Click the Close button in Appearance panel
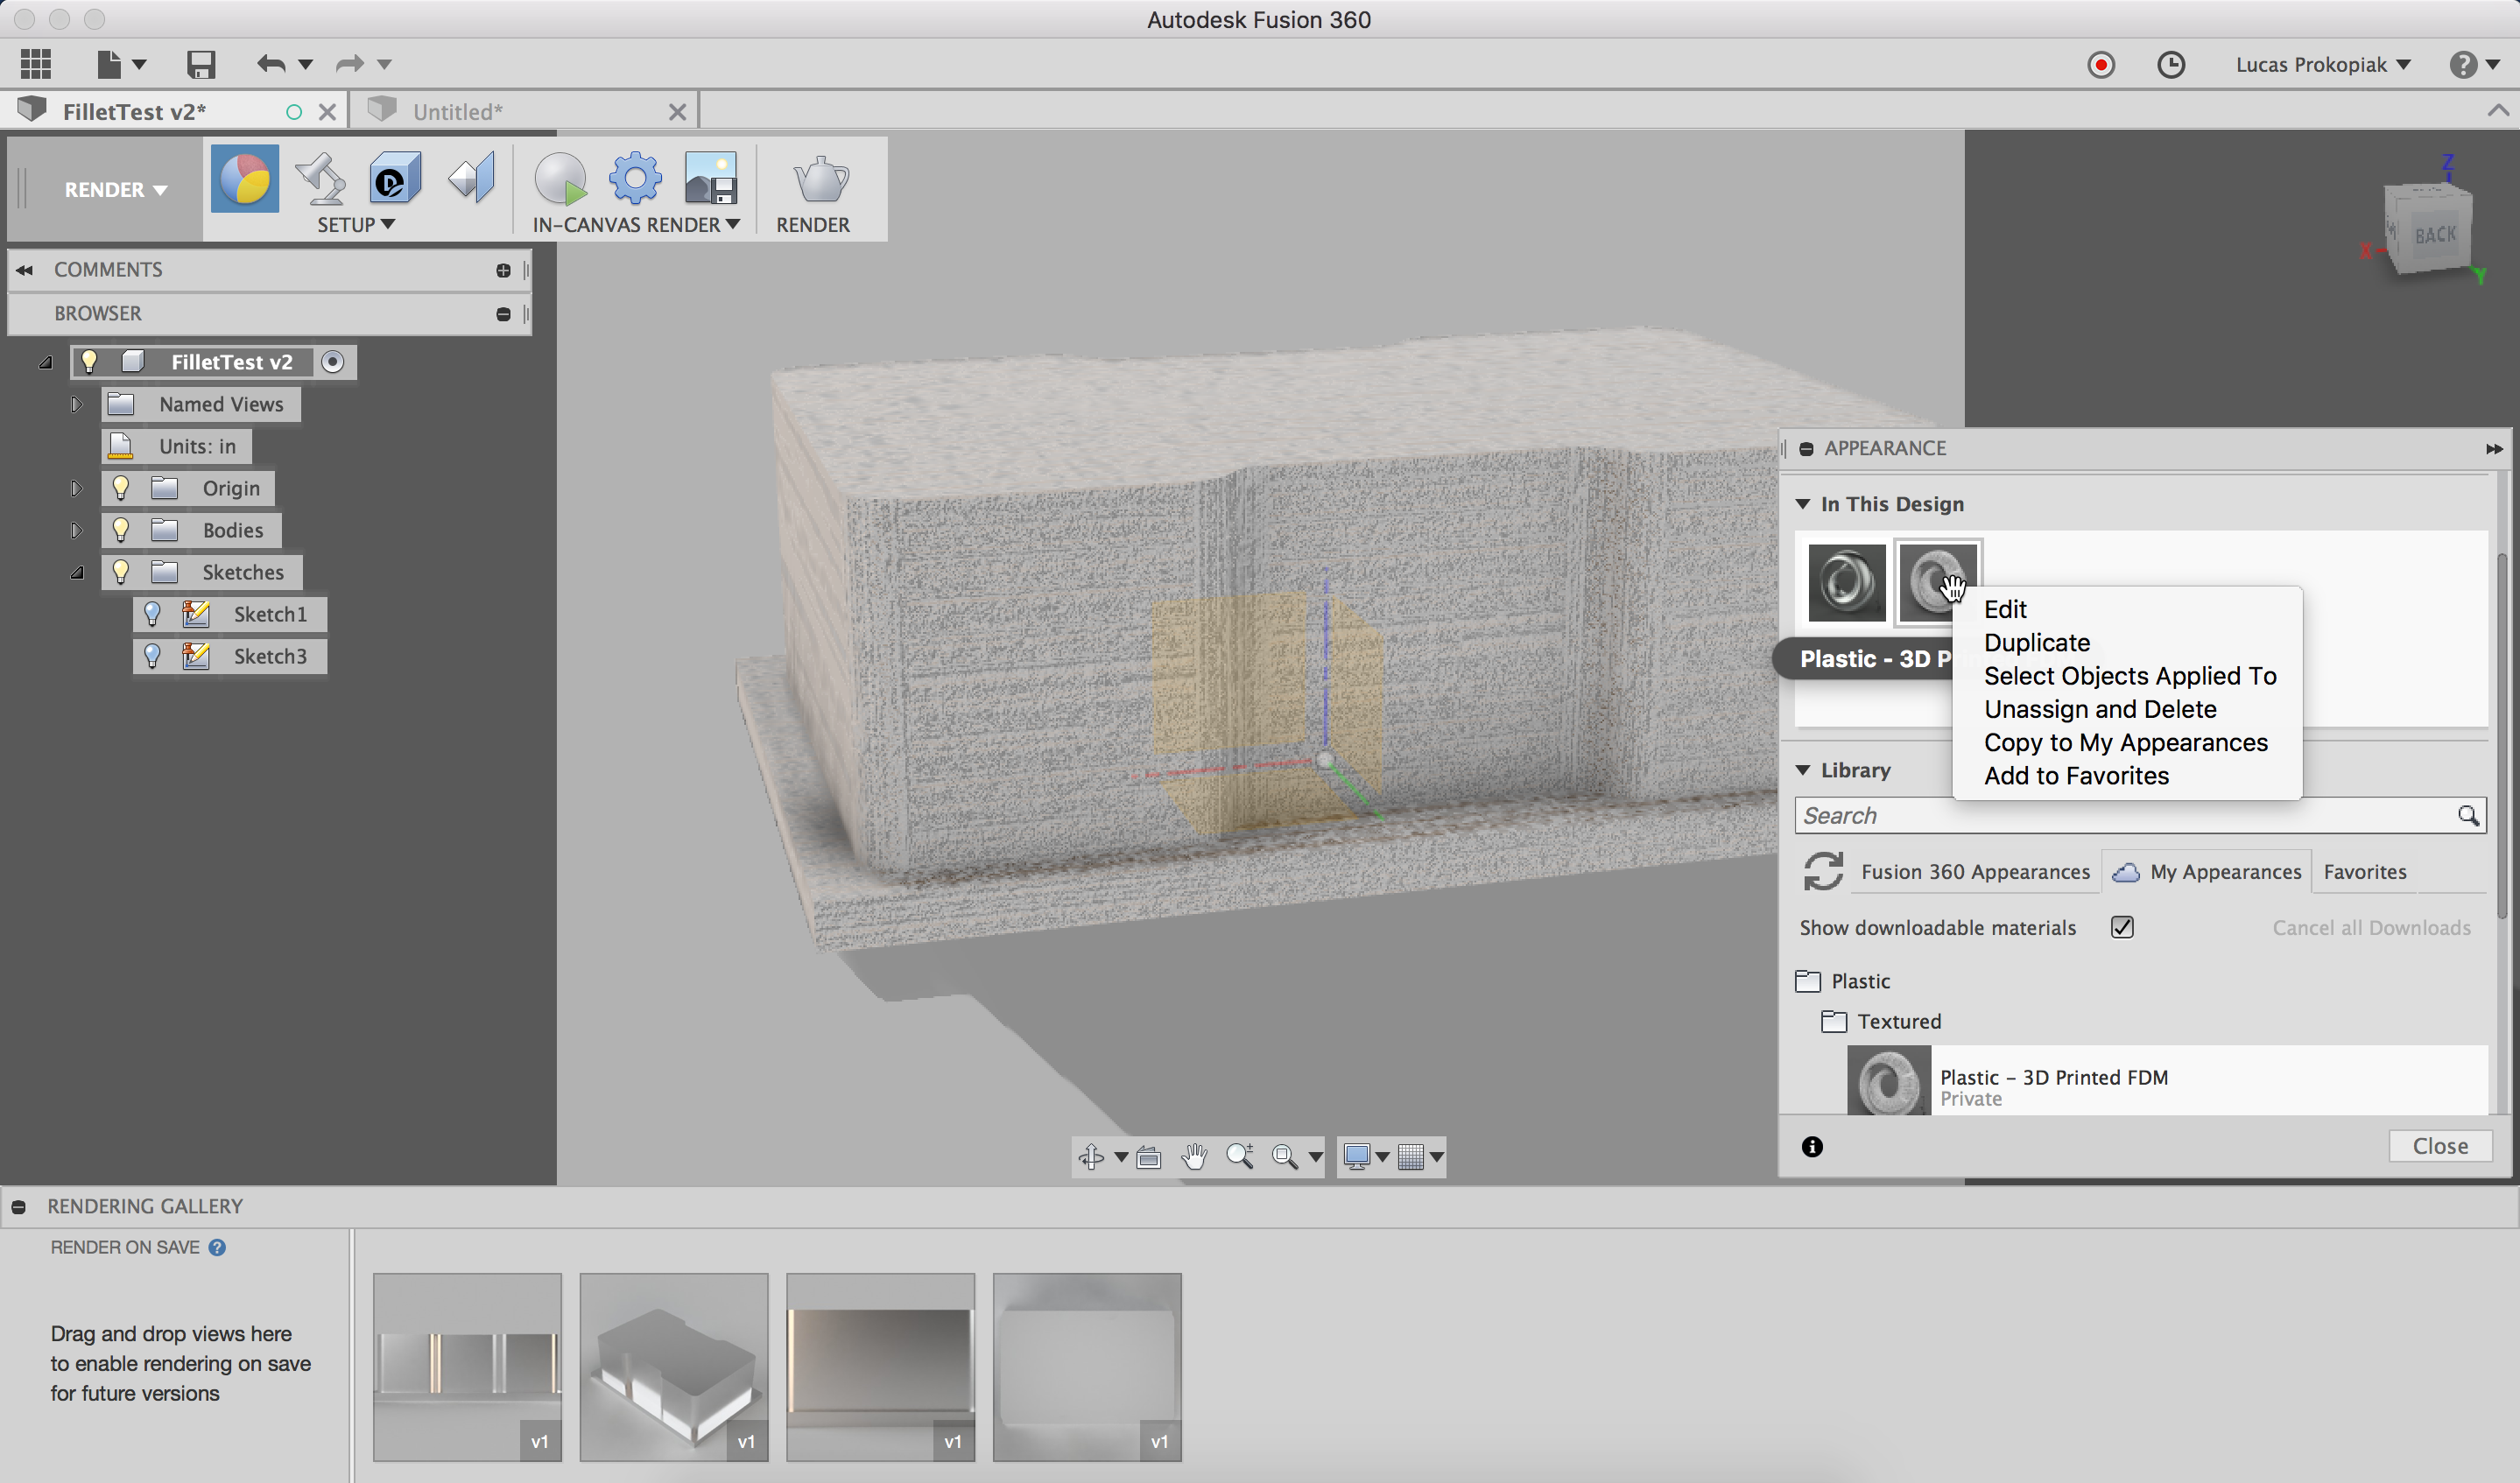 point(2440,1145)
